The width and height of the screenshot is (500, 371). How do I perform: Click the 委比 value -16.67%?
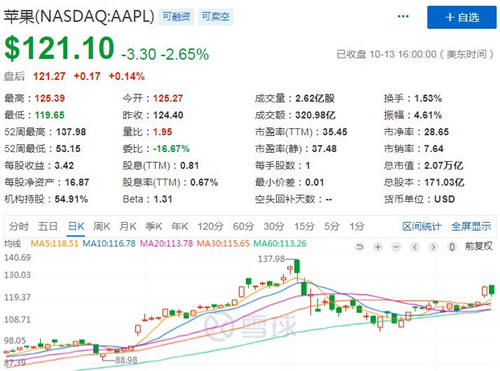171,149
